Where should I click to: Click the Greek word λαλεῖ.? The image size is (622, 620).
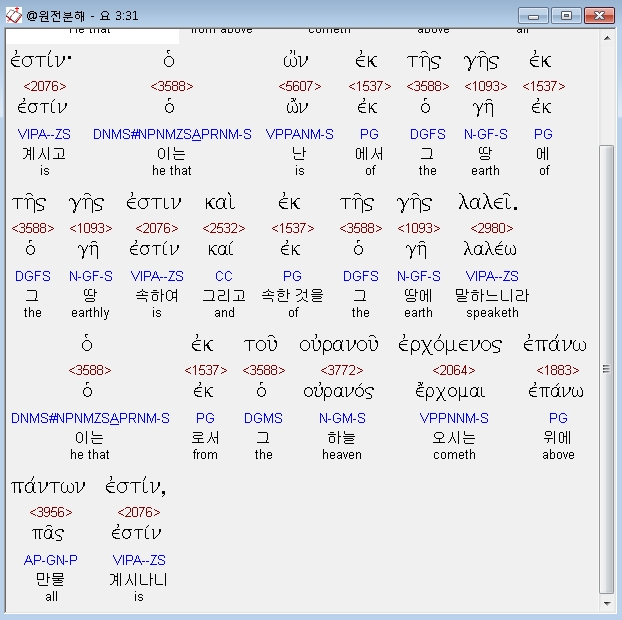(x=488, y=202)
